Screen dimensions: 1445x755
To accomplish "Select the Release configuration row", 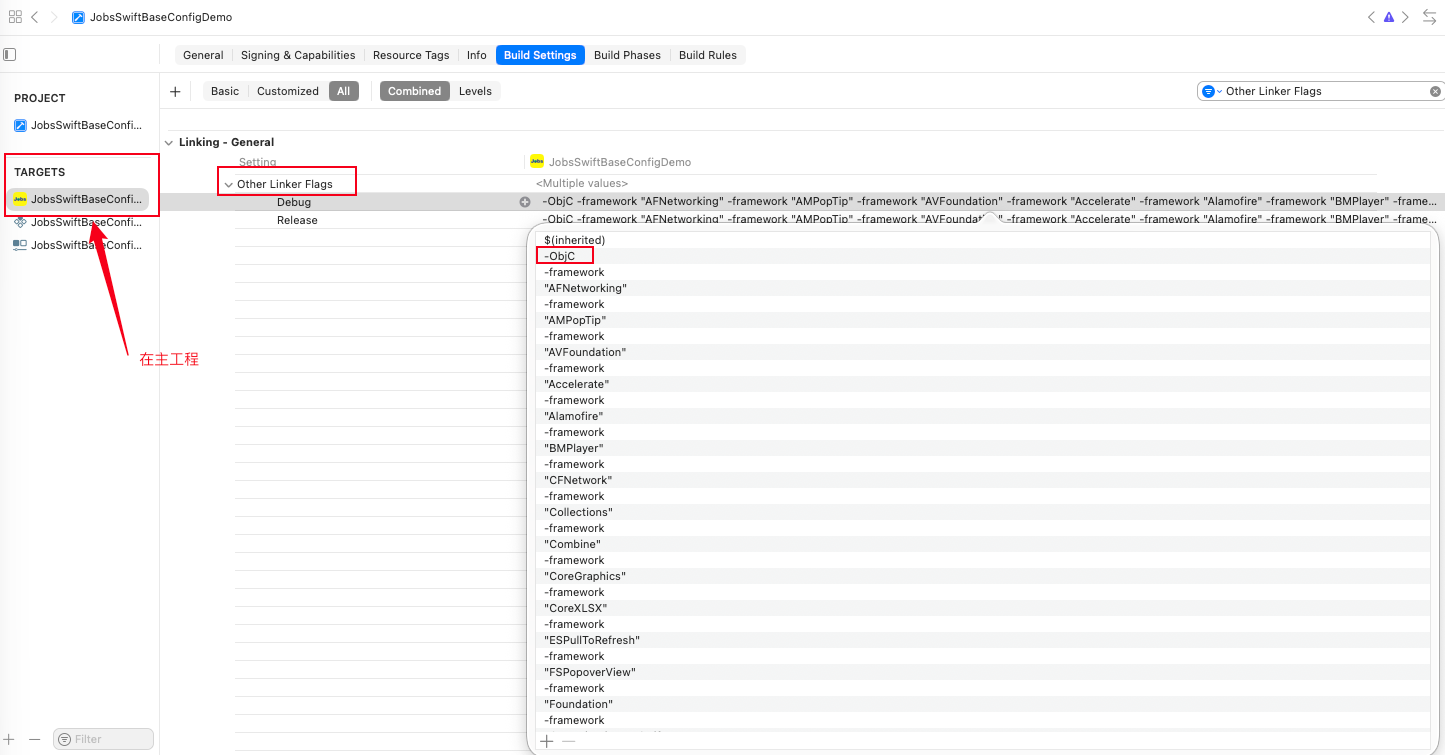I will [x=297, y=220].
